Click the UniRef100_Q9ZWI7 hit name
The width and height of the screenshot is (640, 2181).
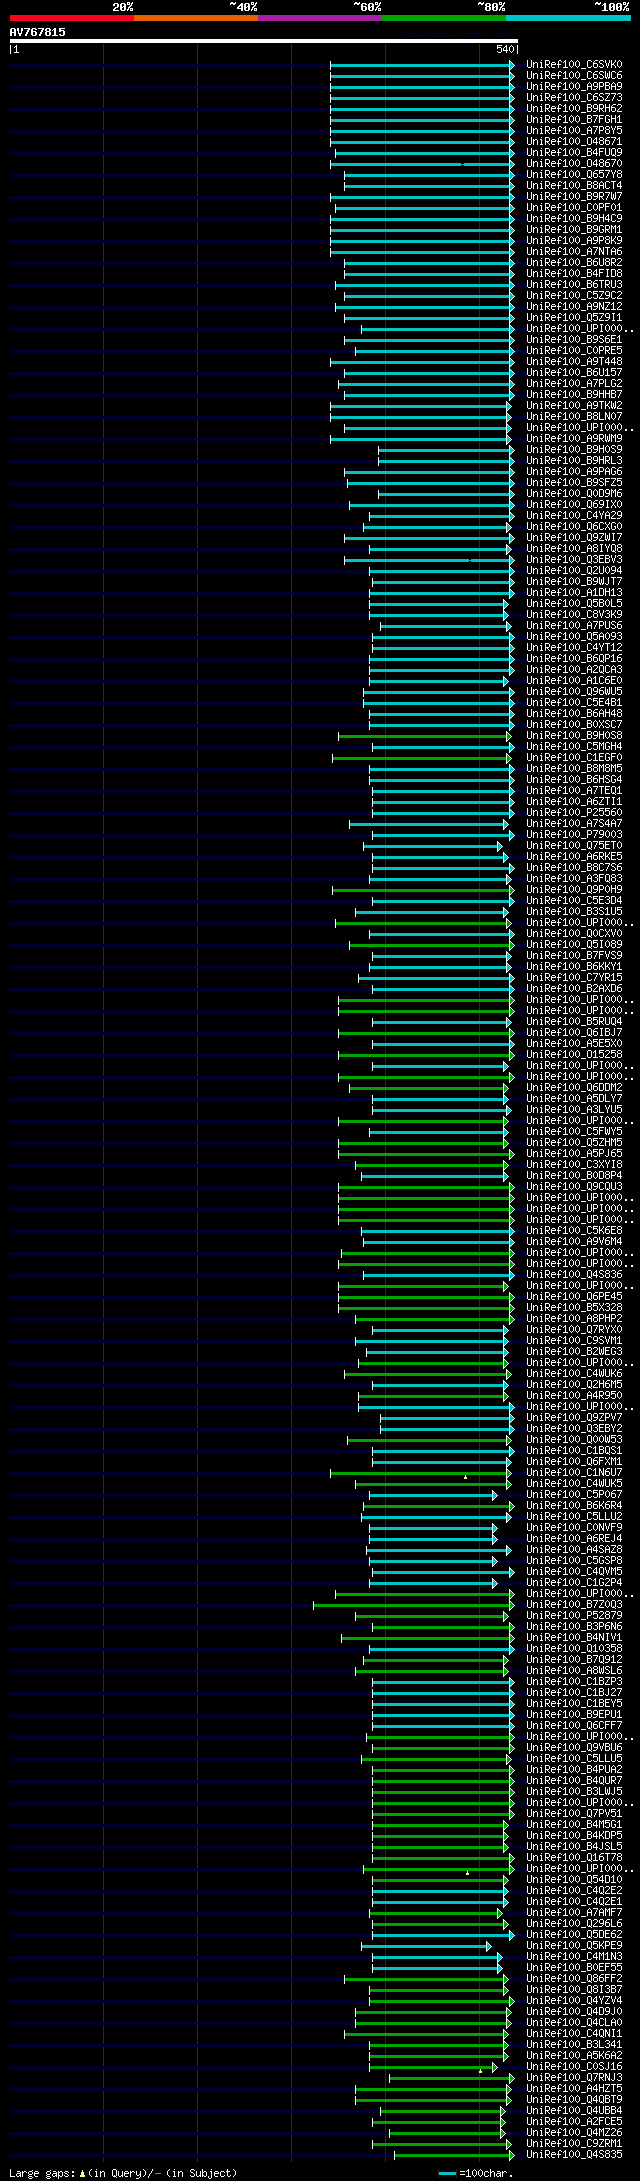(x=574, y=537)
